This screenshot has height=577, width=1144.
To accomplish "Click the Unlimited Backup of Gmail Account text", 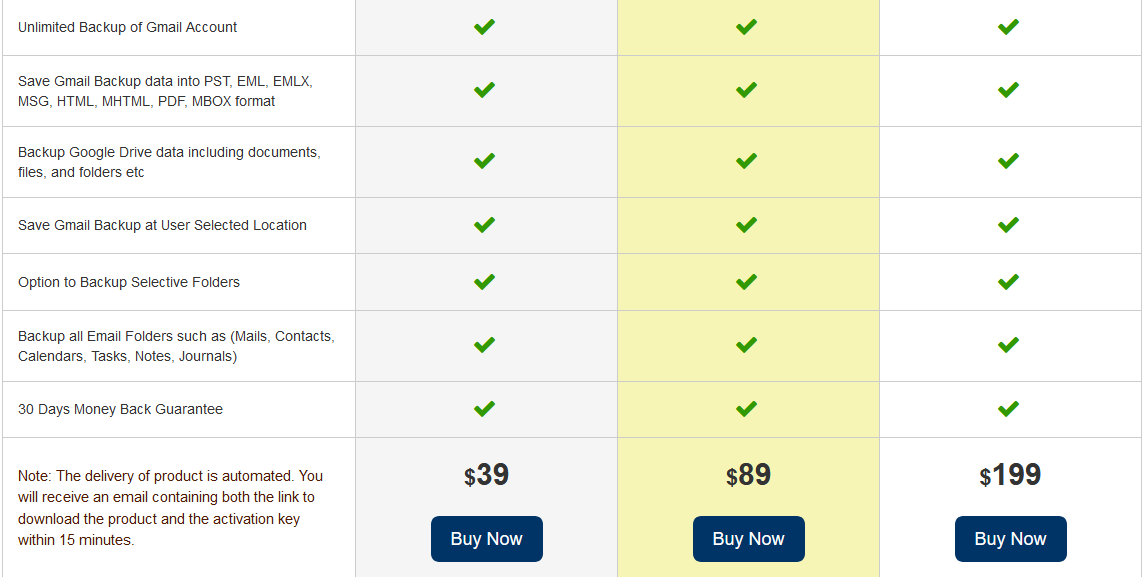I will [x=128, y=27].
